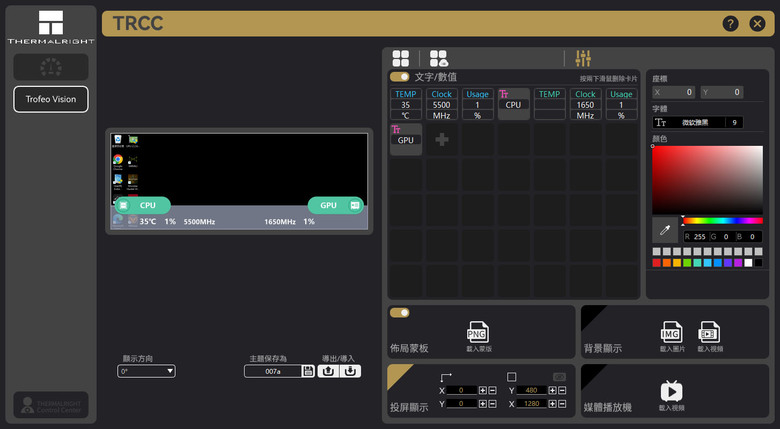Choose the white color swatch
The height and width of the screenshot is (429, 780).
point(748,263)
